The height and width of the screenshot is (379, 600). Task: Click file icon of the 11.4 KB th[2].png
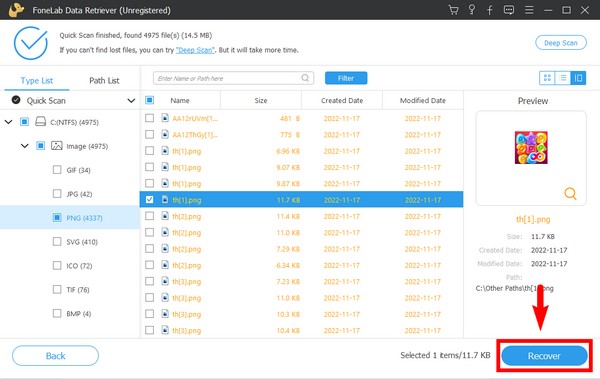[x=165, y=216]
